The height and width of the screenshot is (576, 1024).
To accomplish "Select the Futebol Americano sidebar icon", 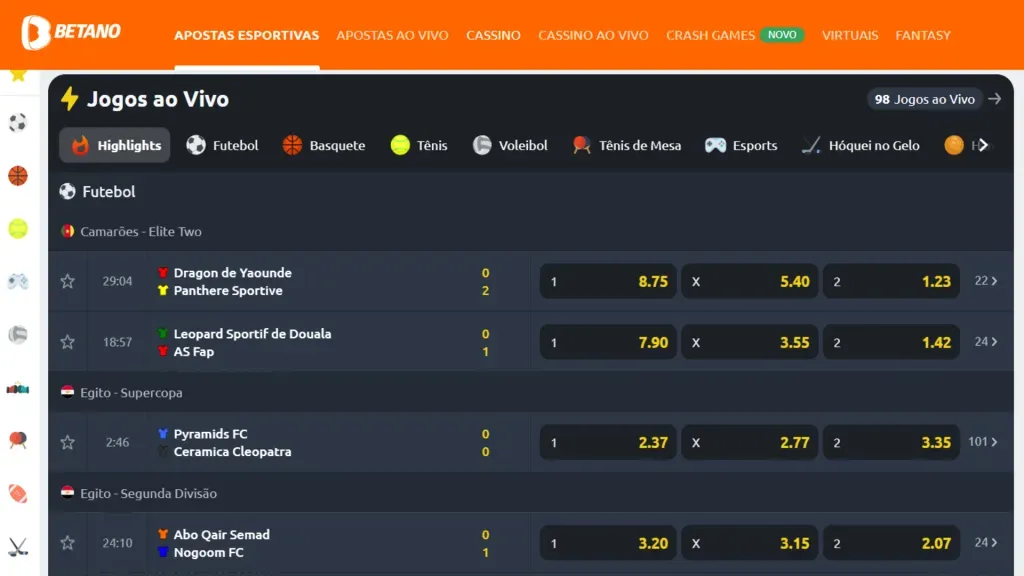I will (16, 493).
